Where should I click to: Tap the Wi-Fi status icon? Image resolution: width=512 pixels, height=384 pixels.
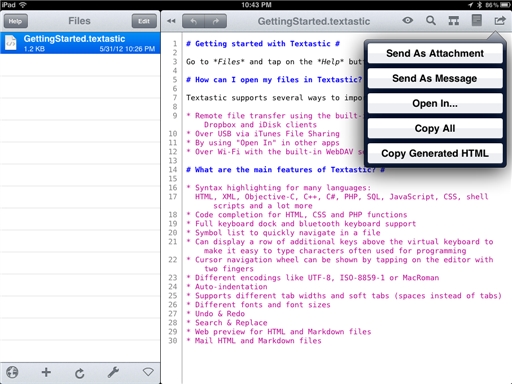click(x=23, y=5)
